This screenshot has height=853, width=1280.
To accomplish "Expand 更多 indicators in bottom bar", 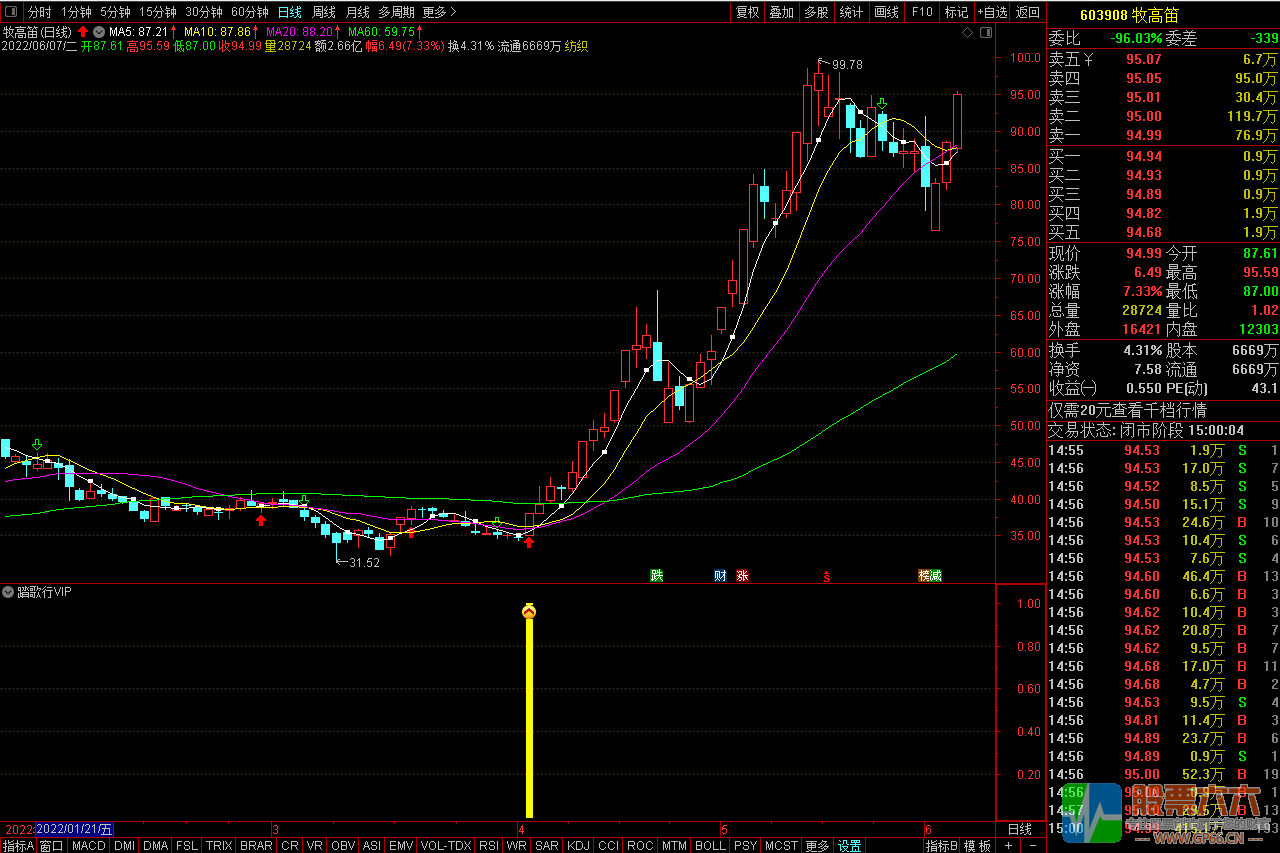I will click(817, 846).
